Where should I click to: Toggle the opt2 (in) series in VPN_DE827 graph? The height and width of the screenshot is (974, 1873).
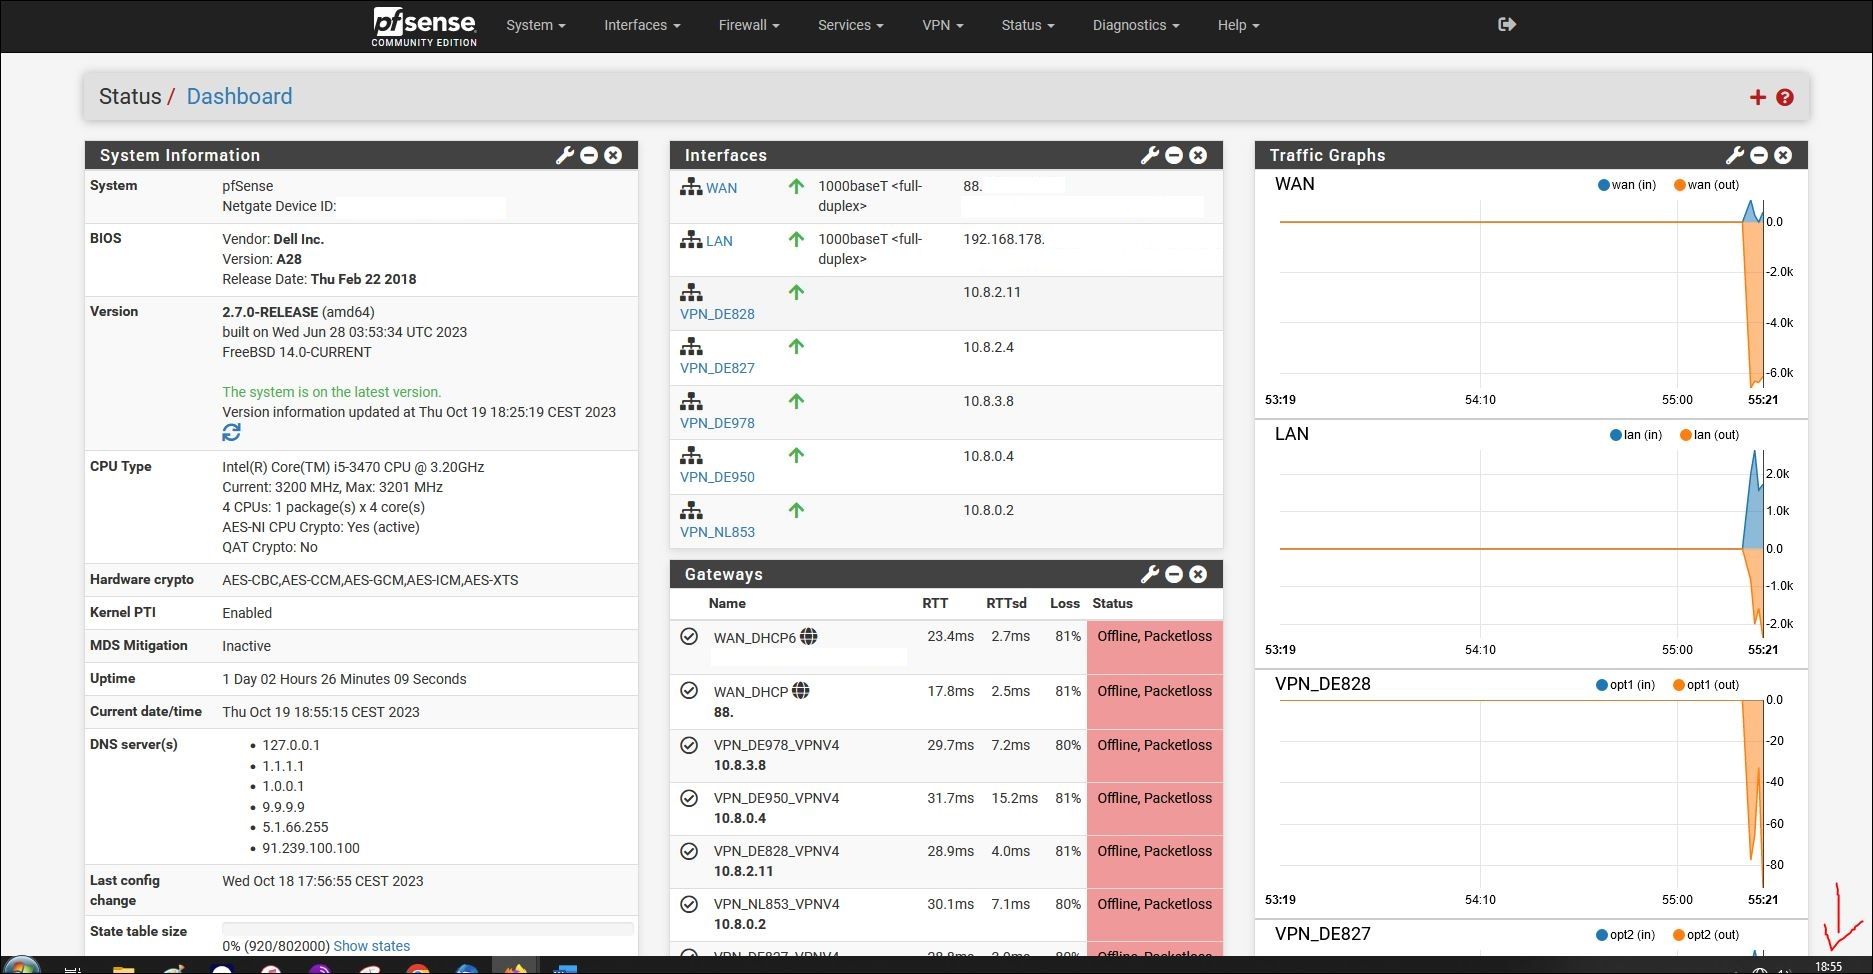click(1626, 935)
